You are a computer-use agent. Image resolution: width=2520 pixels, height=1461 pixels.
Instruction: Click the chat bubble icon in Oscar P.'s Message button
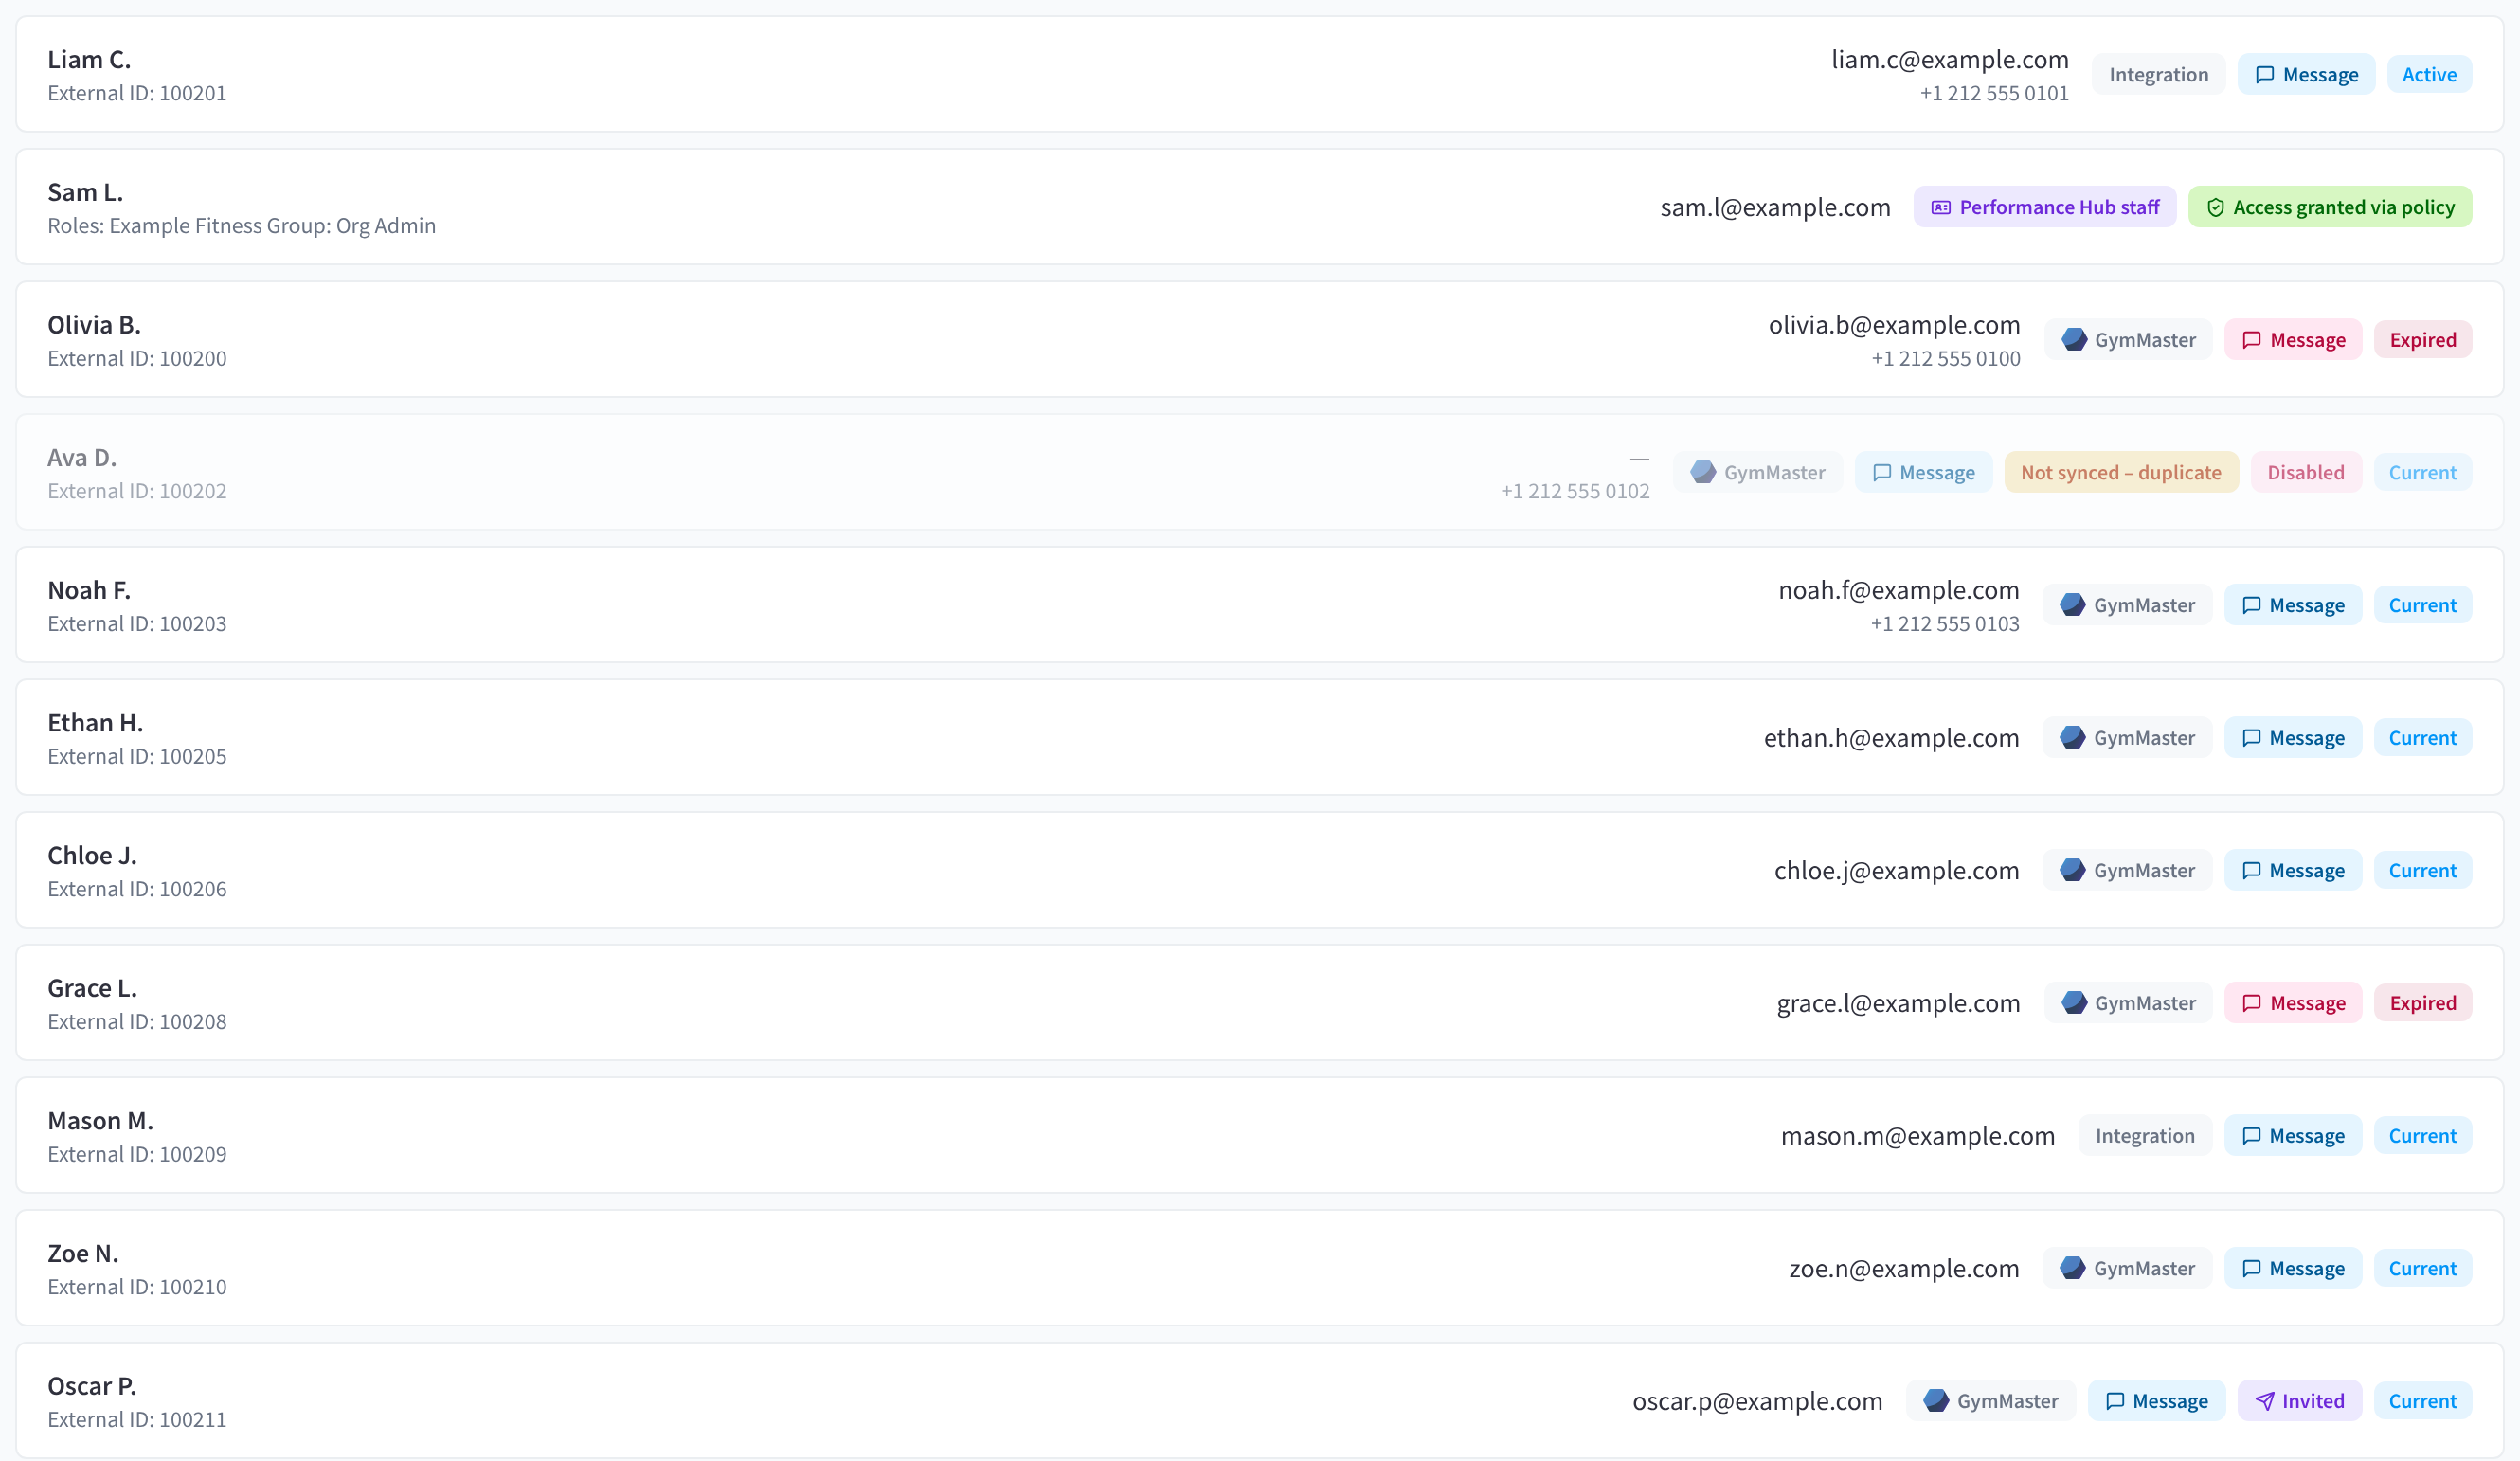(2114, 1402)
